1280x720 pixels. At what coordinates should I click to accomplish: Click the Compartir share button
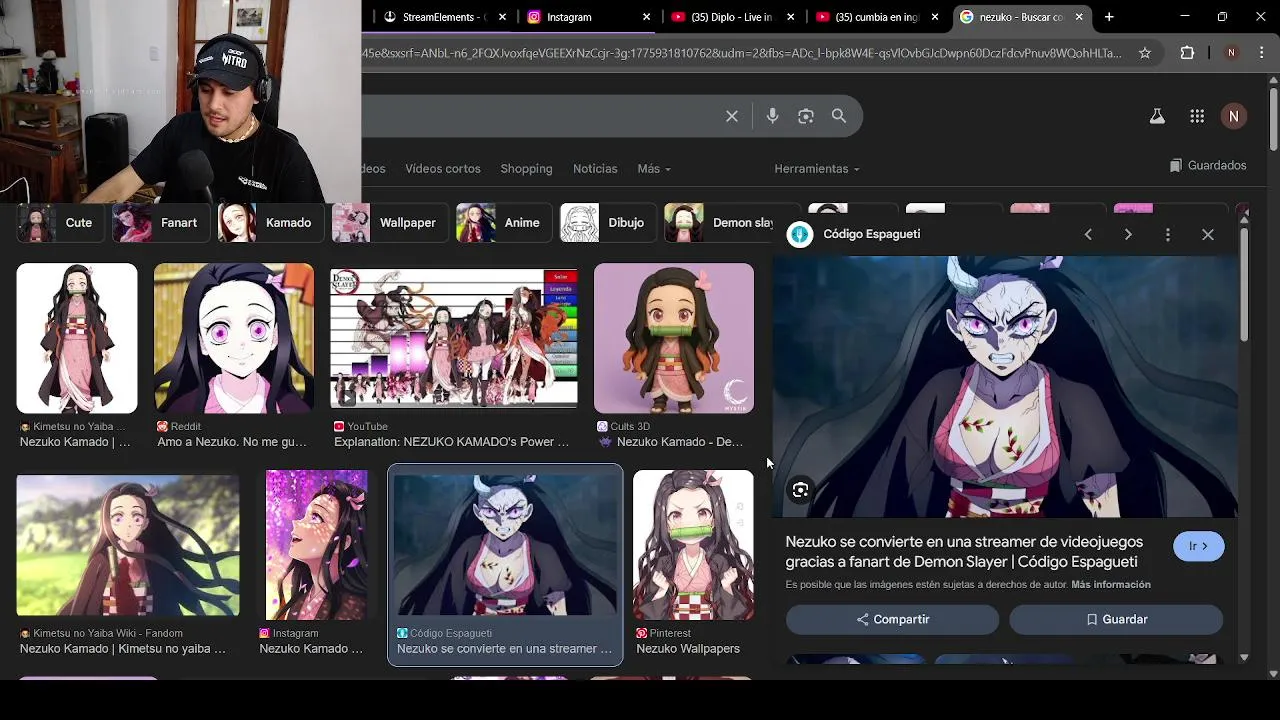(x=892, y=620)
